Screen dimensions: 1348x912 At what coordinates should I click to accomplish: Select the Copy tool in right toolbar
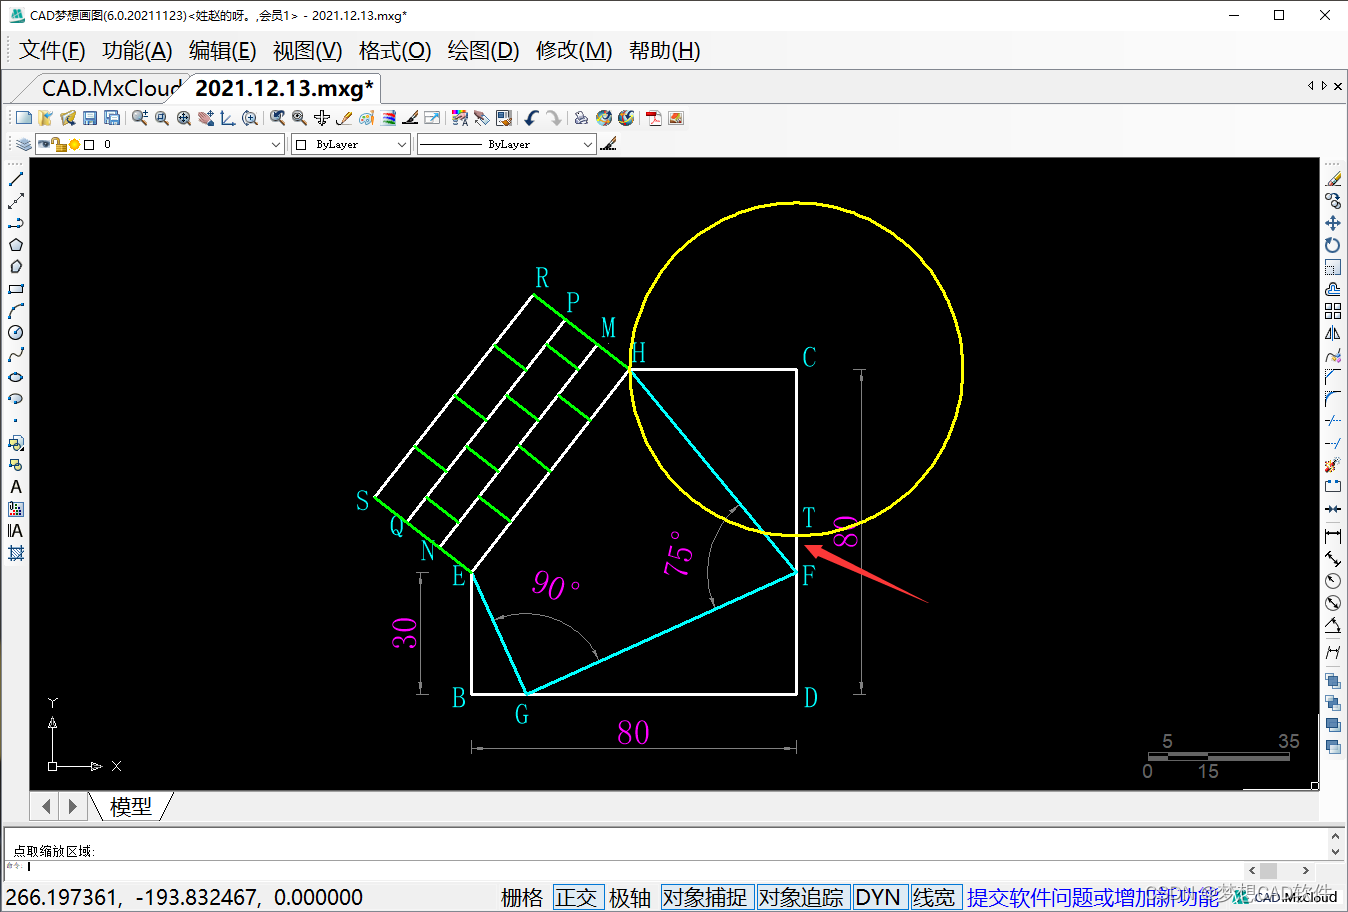(x=1333, y=201)
